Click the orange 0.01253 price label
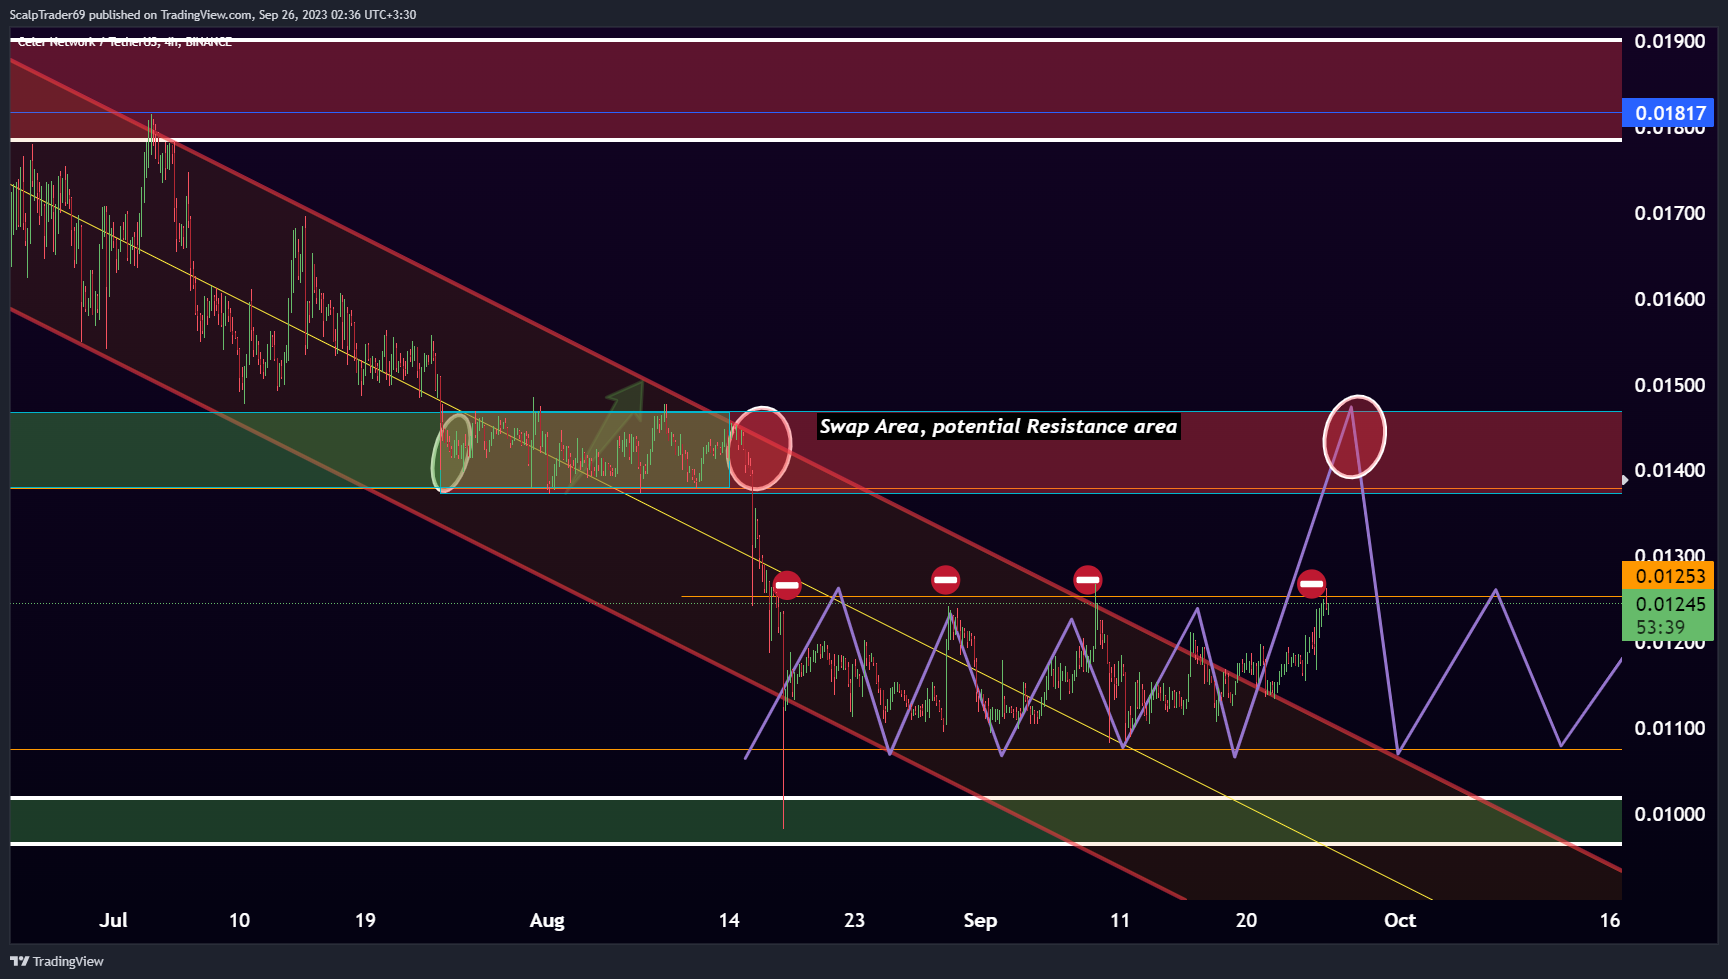Screen dimensions: 1728x979 1668,576
